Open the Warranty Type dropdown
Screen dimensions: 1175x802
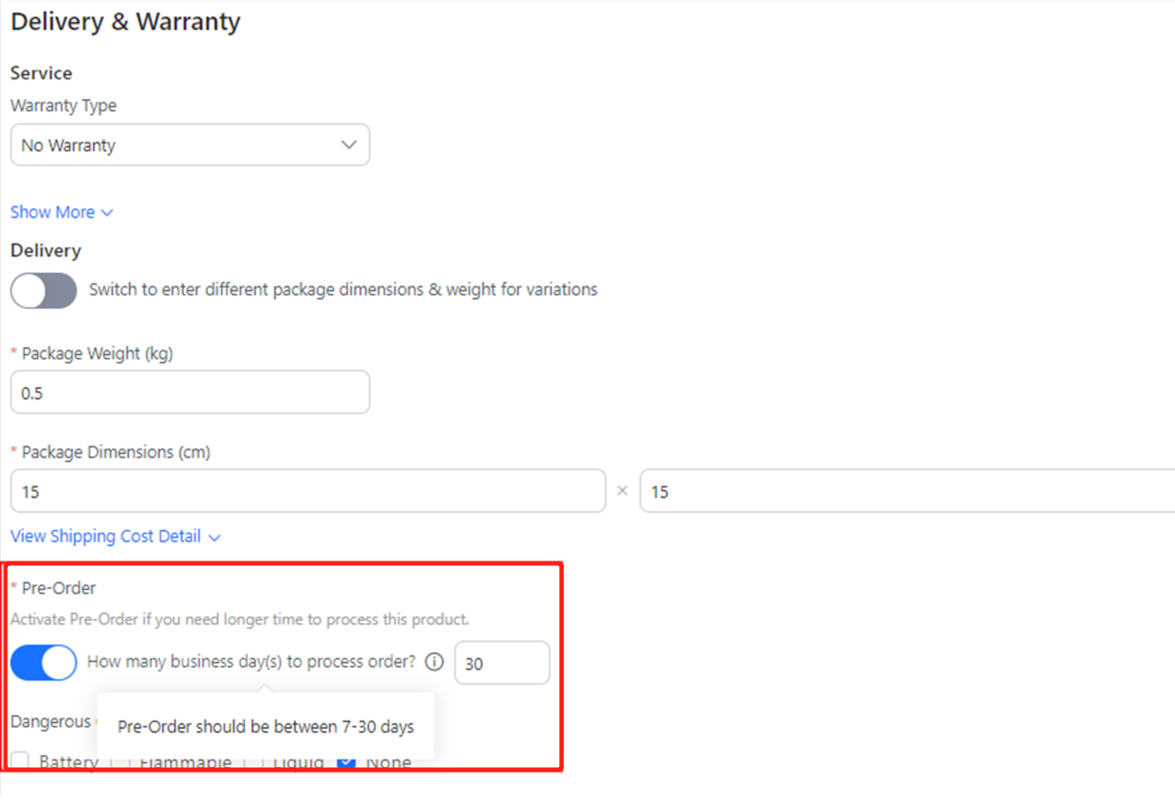click(189, 145)
